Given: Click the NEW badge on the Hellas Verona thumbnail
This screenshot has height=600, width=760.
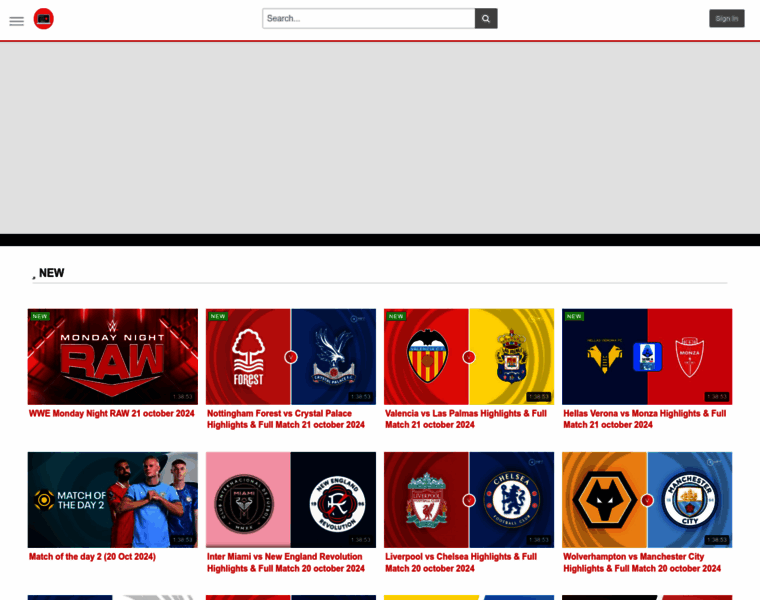Looking at the screenshot, I should click(574, 316).
